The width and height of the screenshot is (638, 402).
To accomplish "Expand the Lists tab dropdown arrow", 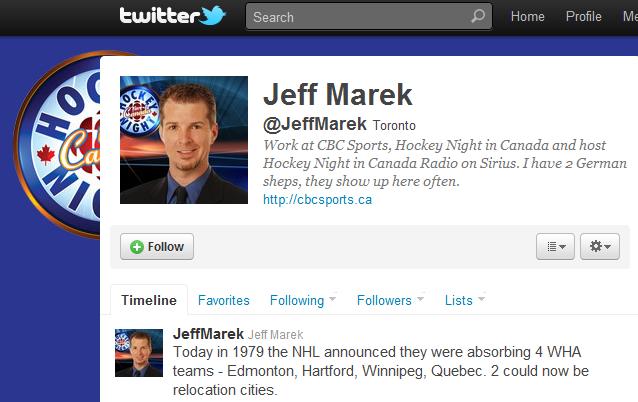I will [x=481, y=299].
